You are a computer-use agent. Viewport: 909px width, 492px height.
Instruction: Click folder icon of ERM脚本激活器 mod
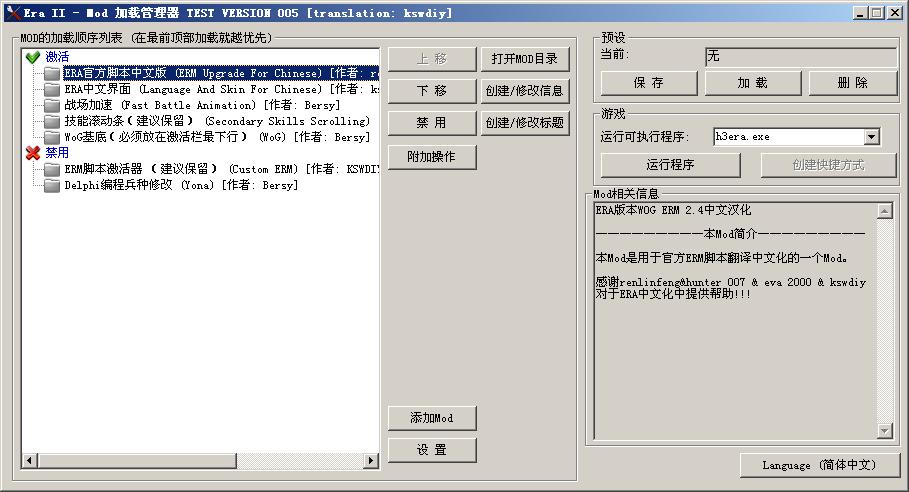tap(52, 169)
